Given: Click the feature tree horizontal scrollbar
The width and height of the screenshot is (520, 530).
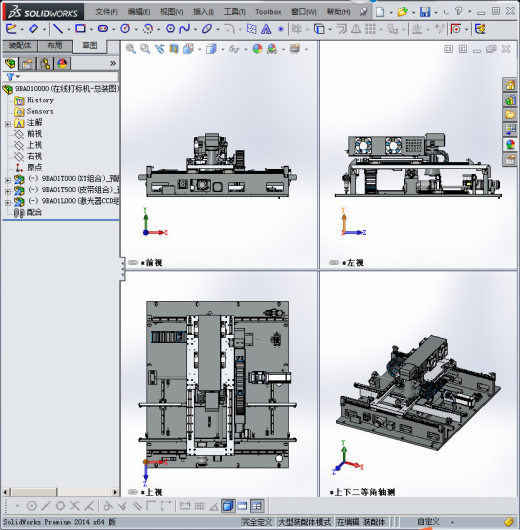Looking at the screenshot, I should click(x=60, y=492).
